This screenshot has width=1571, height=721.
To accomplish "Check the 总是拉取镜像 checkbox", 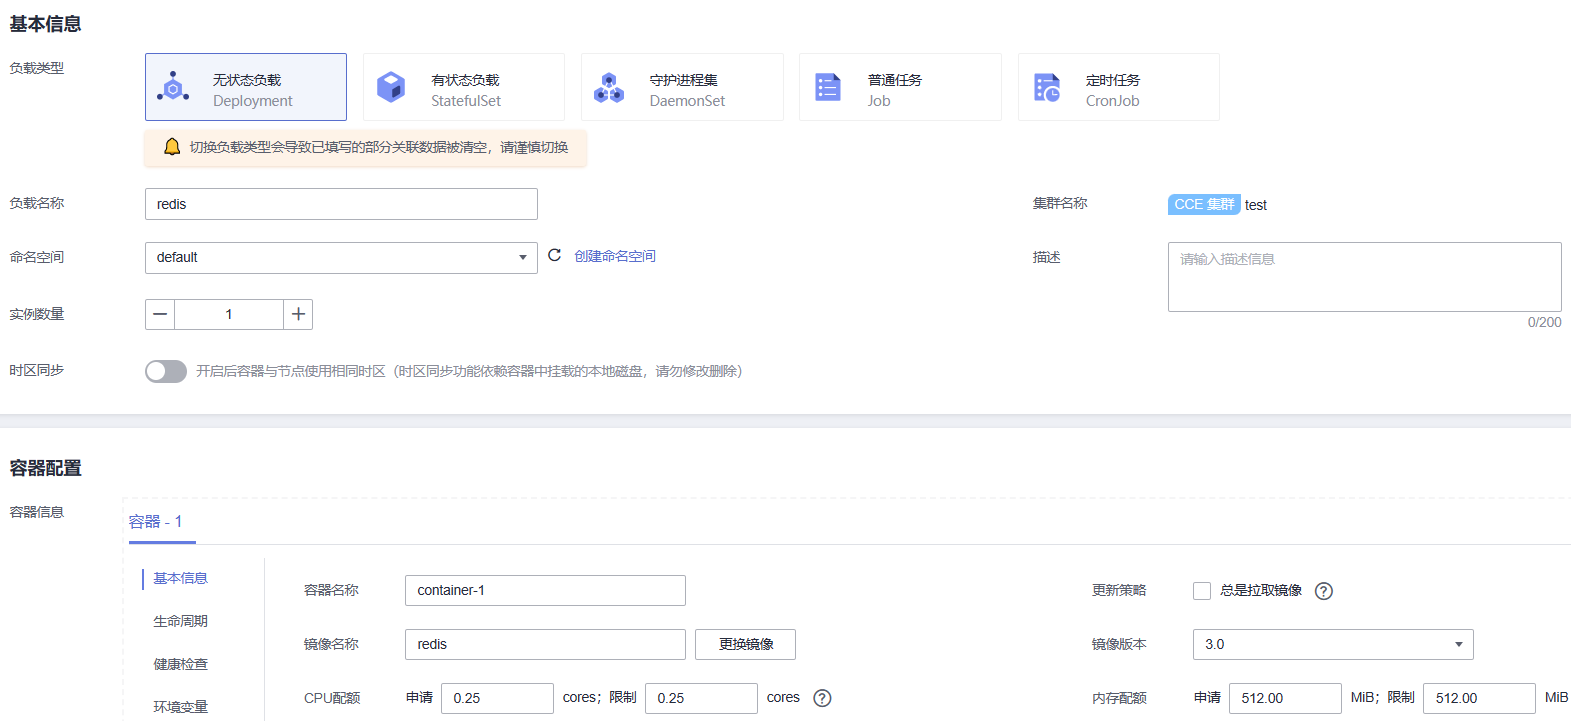I will click(x=1202, y=591).
